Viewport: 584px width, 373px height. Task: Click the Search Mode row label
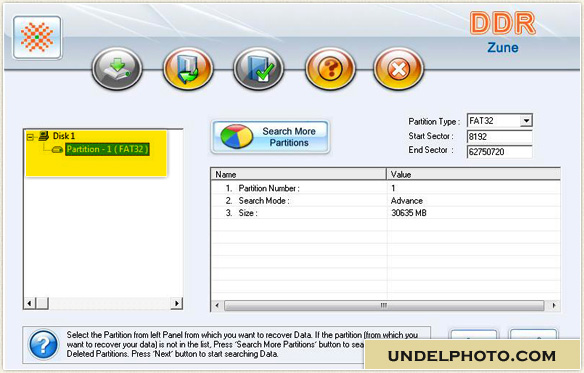click(x=264, y=200)
